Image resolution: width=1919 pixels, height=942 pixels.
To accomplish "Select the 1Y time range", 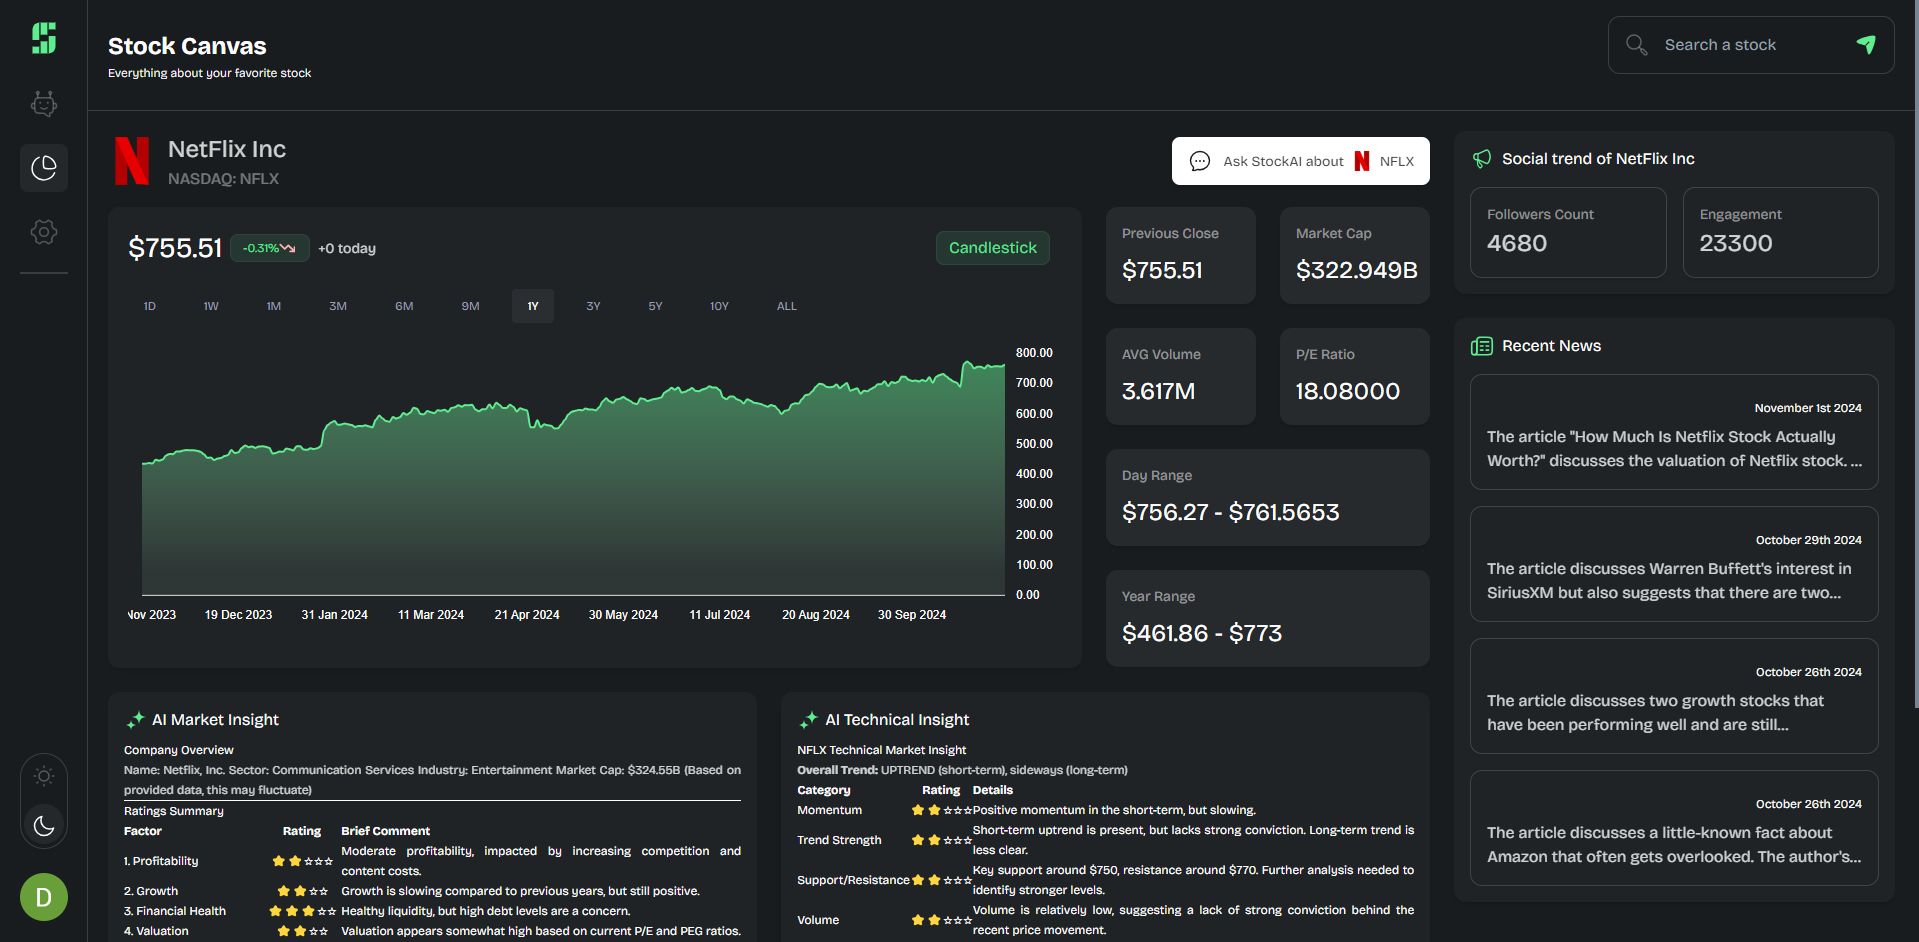I will 533,306.
